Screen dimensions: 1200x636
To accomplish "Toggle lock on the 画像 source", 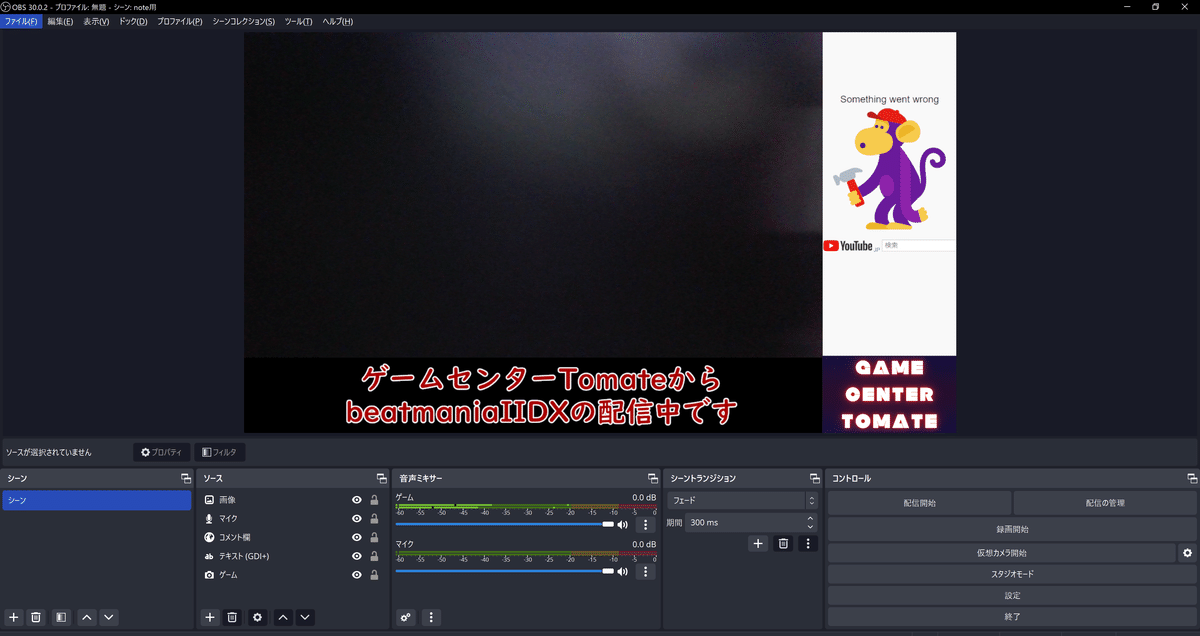I will pyautogui.click(x=374, y=500).
